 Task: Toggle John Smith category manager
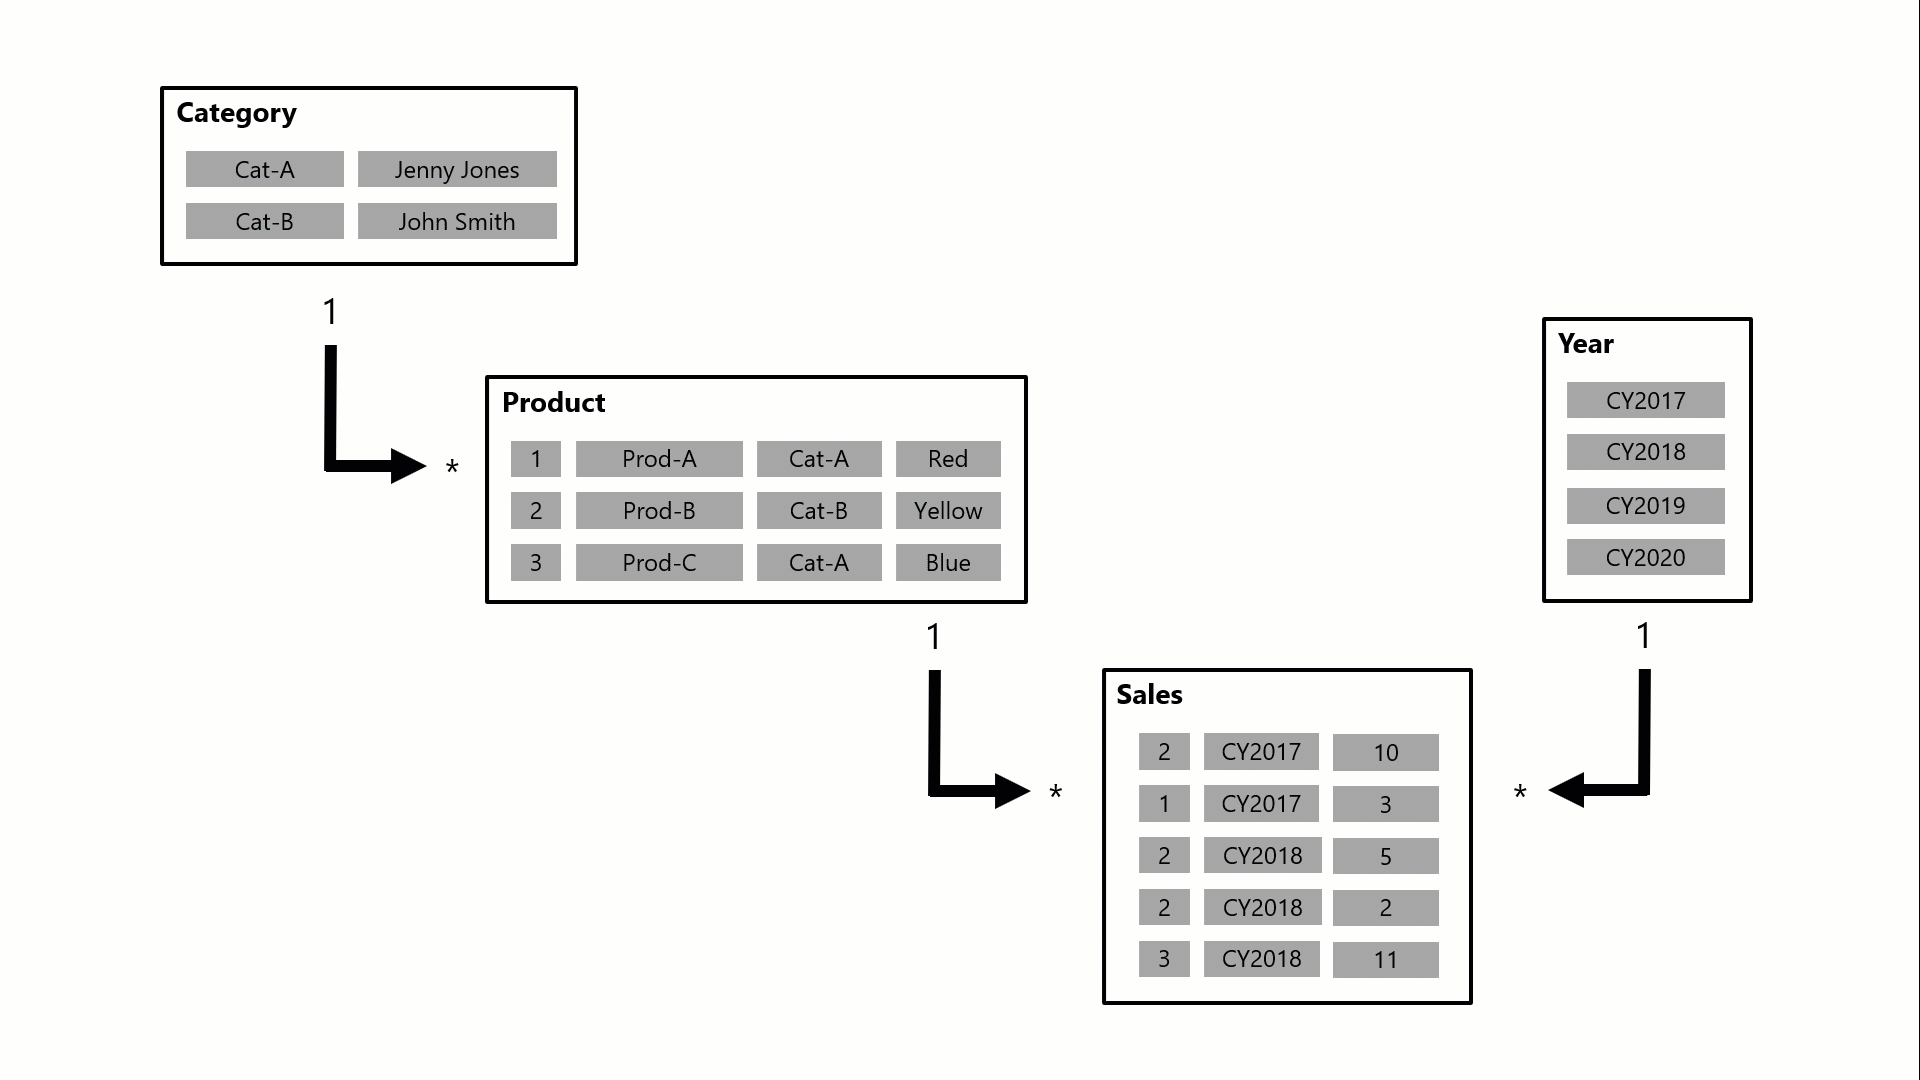[x=456, y=222]
